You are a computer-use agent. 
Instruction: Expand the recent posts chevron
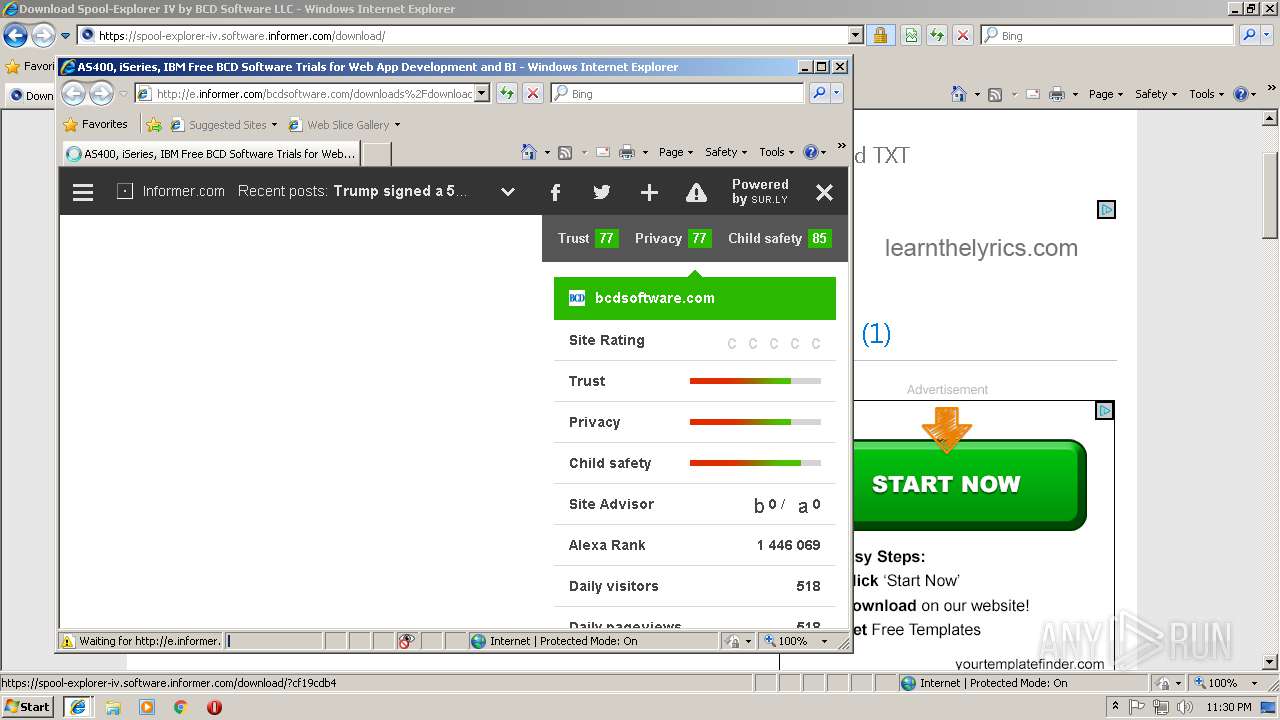tap(508, 192)
